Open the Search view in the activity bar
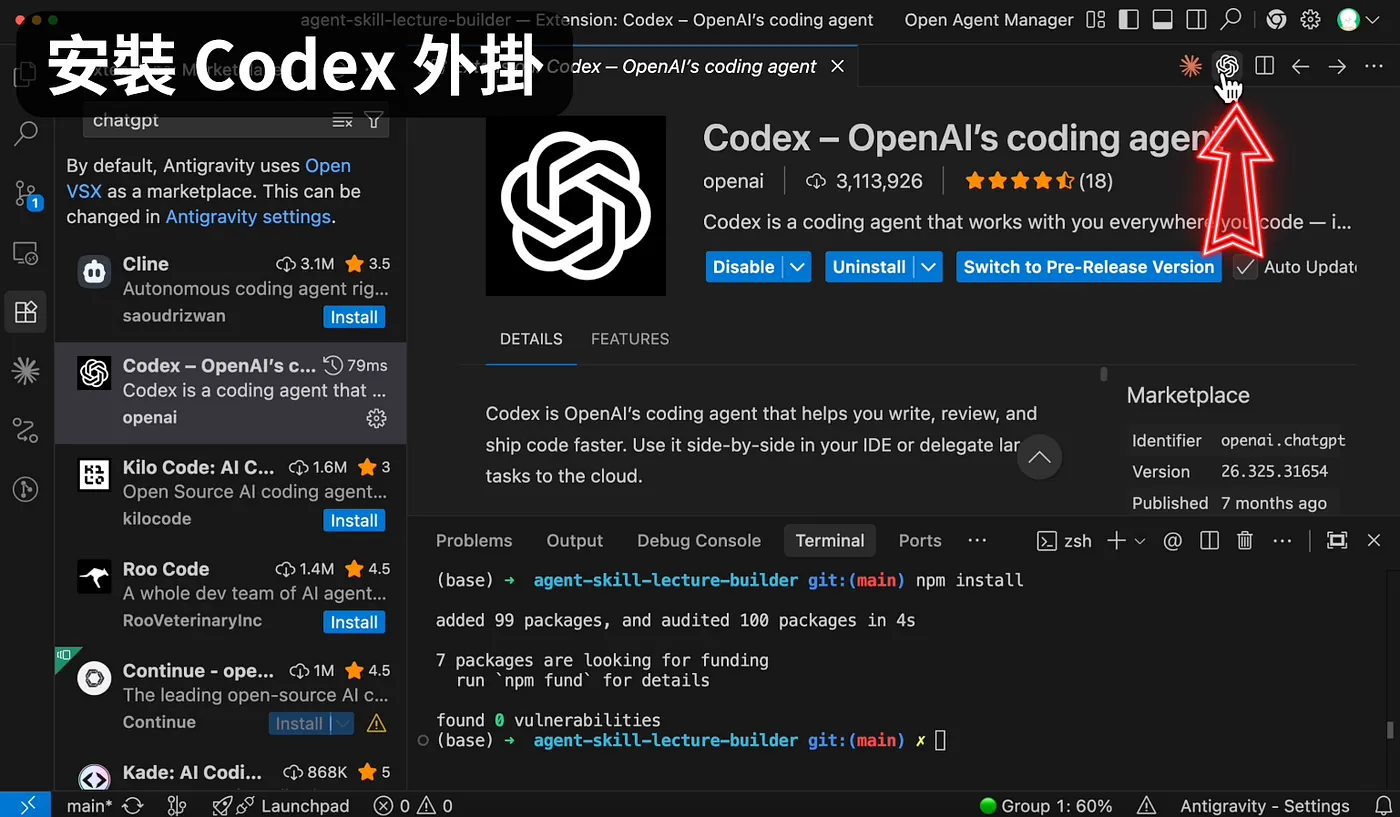 (x=26, y=133)
